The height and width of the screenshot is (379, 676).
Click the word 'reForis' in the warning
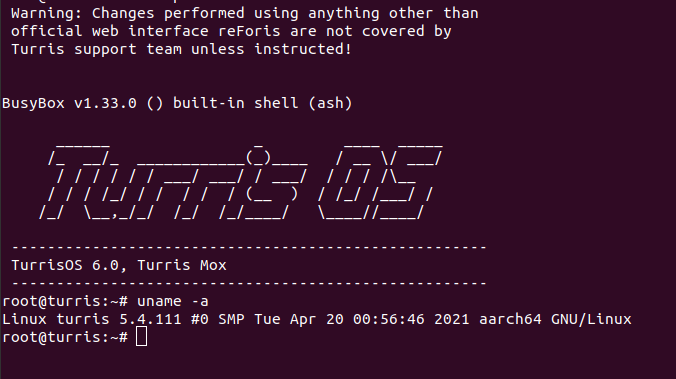249,31
